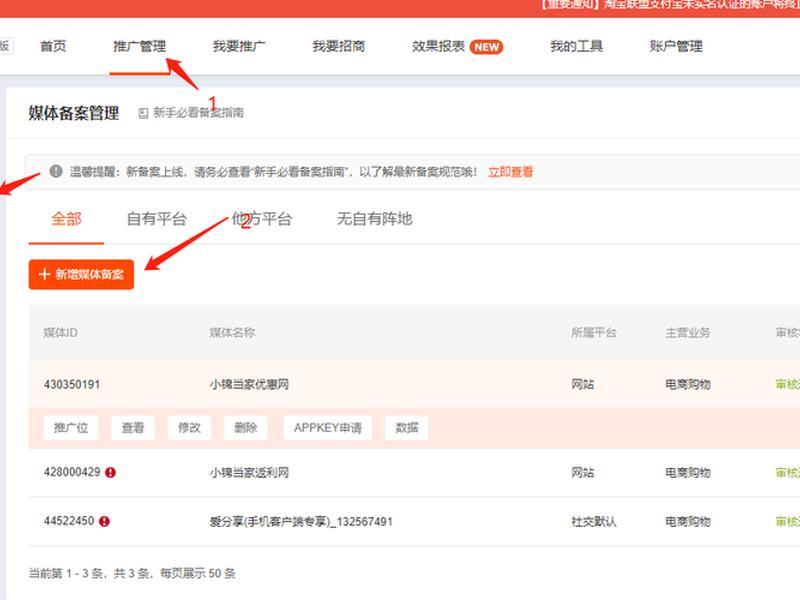Click the red warning icon beside 428000429

110,472
